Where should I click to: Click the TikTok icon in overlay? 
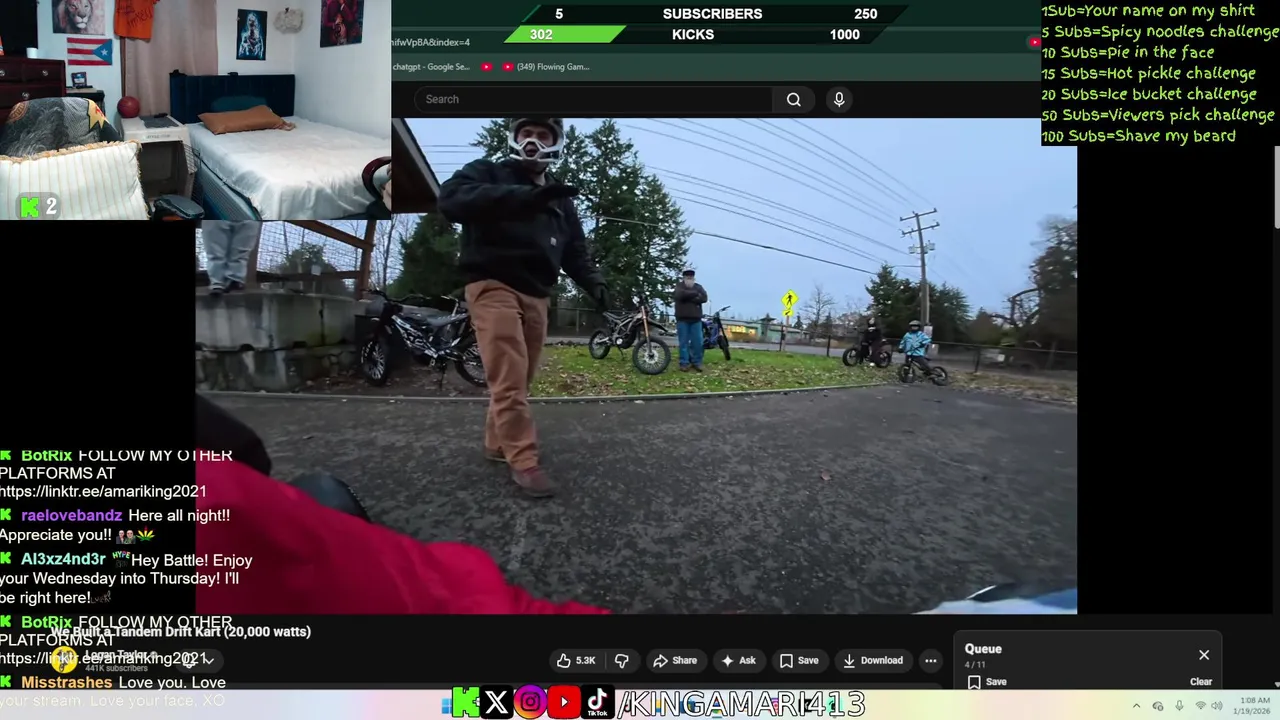[598, 703]
